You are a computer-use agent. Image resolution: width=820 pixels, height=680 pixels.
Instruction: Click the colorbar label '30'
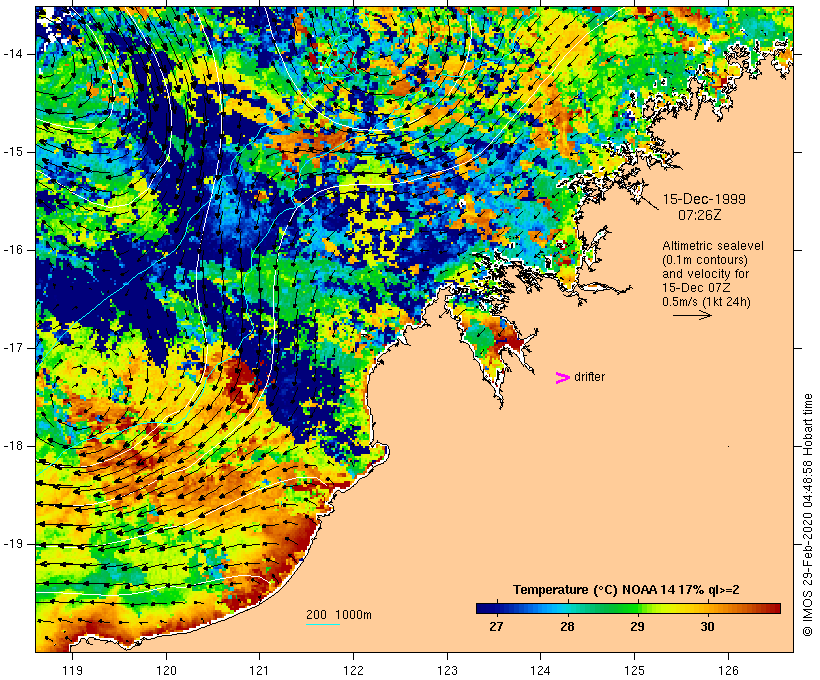tap(708, 626)
